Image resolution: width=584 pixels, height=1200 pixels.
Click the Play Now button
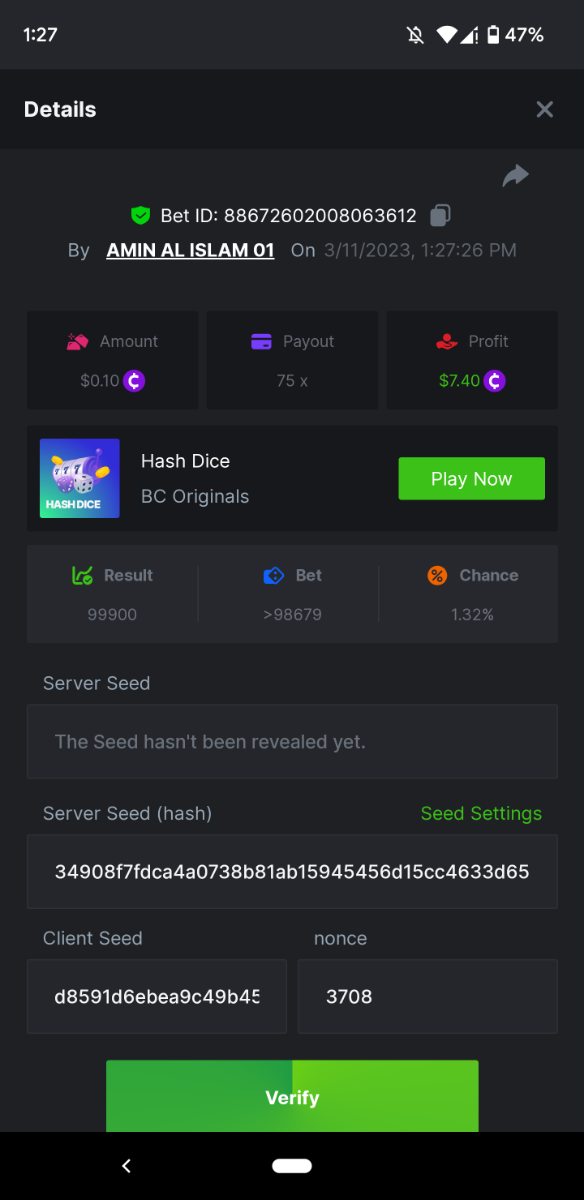pos(472,479)
